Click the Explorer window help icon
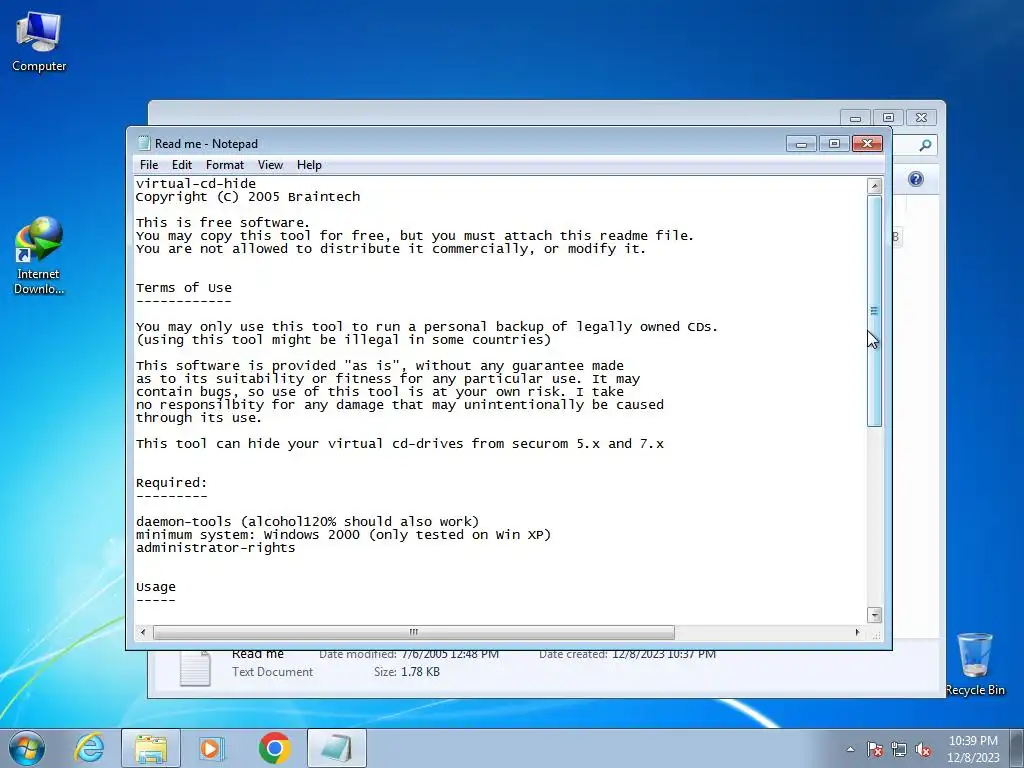The width and height of the screenshot is (1024, 768). (916, 179)
